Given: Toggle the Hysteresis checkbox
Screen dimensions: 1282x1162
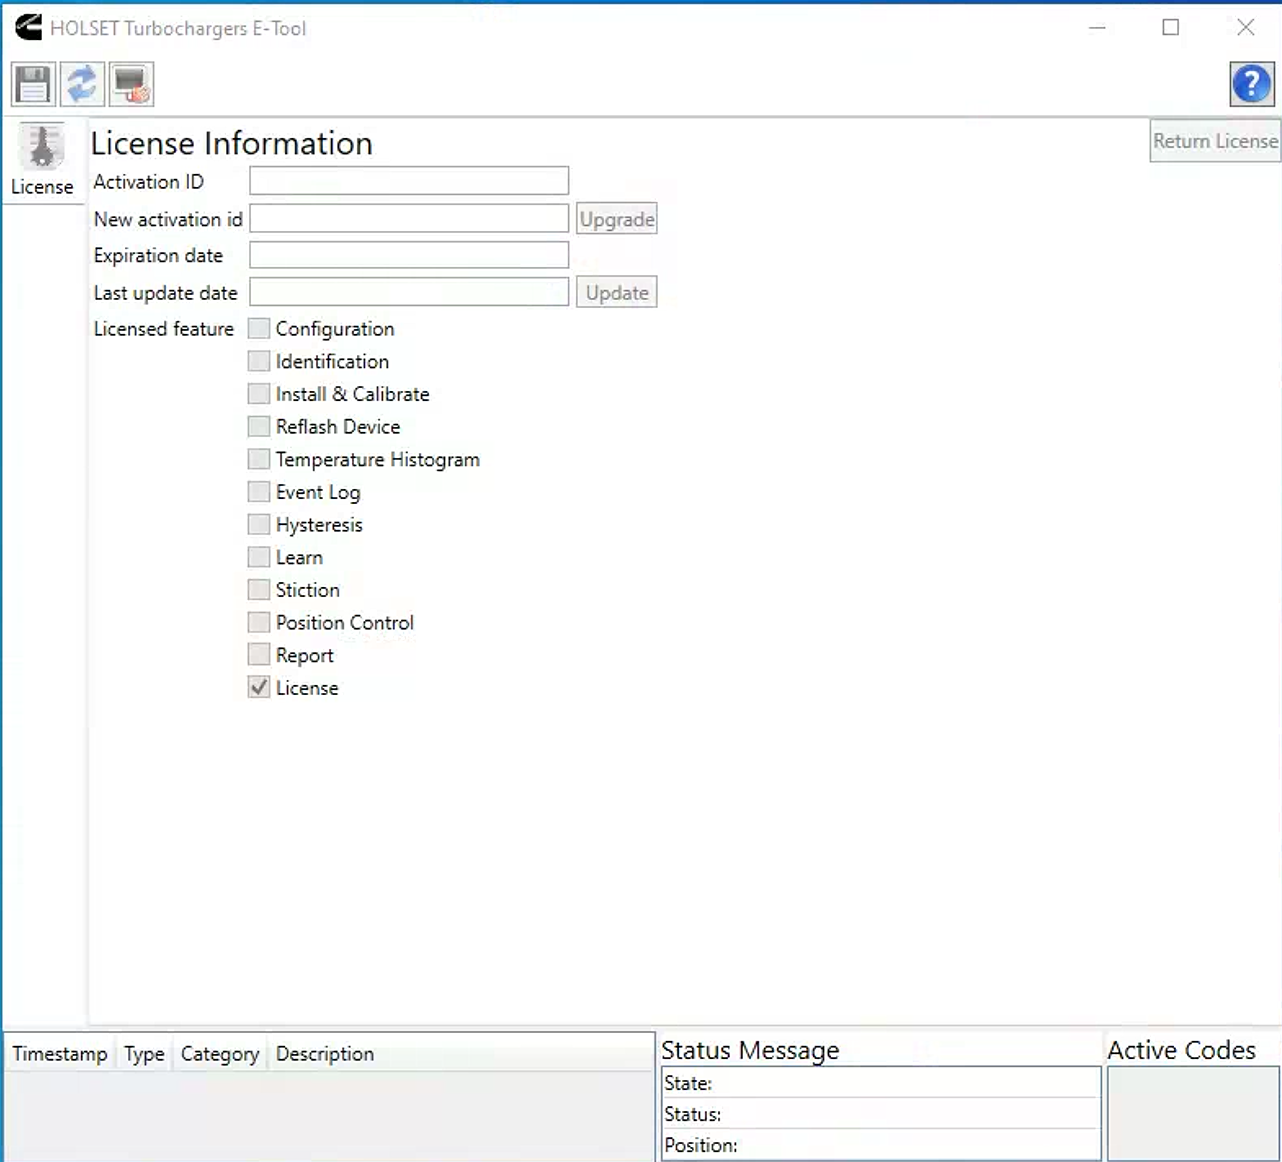Looking at the screenshot, I should pyautogui.click(x=259, y=524).
